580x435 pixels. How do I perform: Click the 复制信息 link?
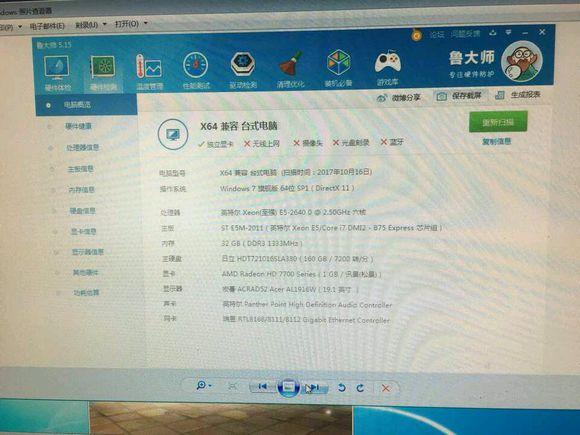pyautogui.click(x=496, y=141)
